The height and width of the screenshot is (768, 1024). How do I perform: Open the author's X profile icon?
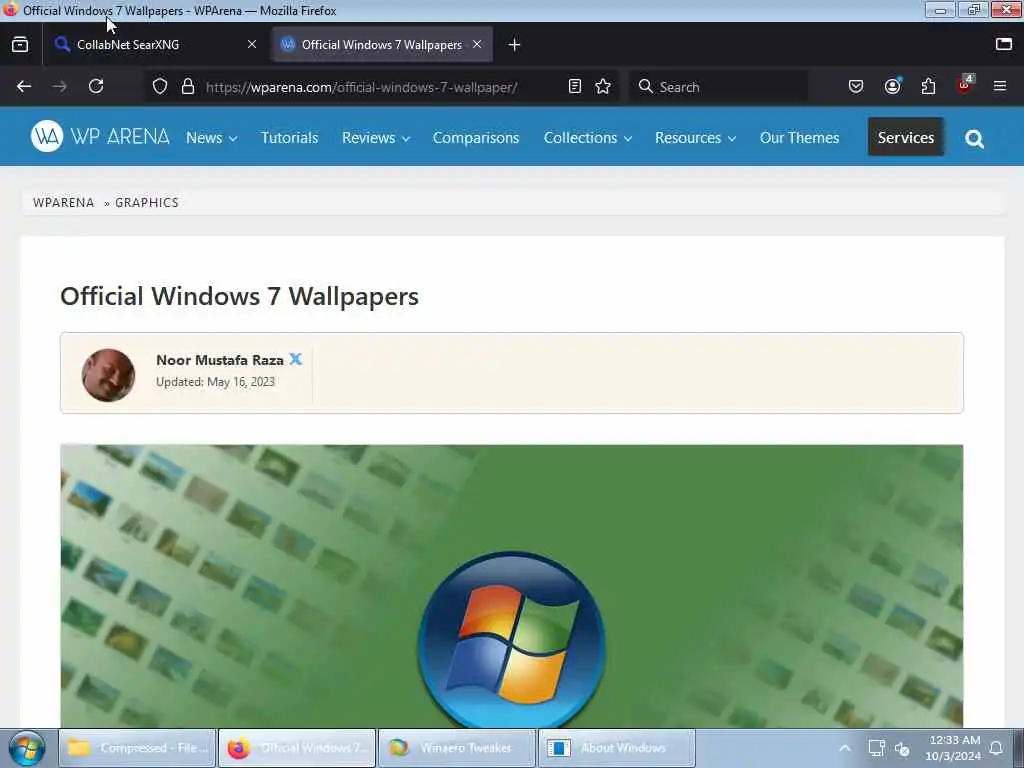coord(295,359)
